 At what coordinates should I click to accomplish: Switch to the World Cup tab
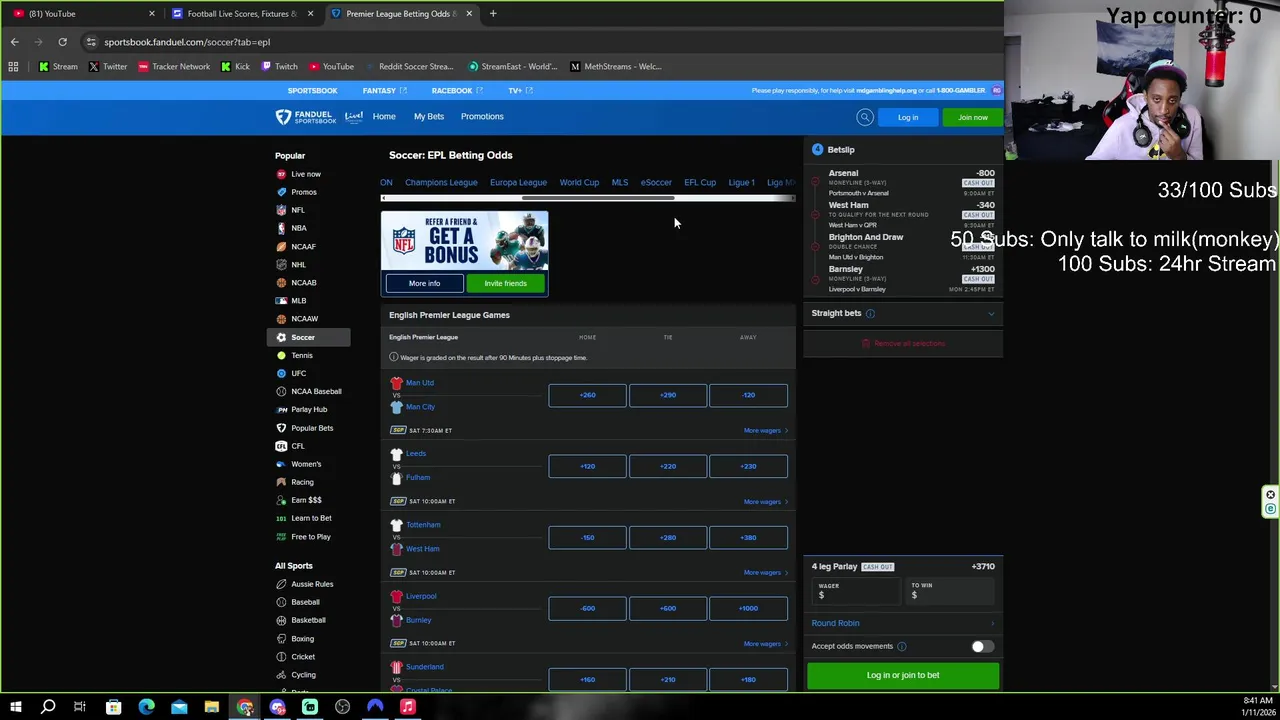click(x=579, y=183)
